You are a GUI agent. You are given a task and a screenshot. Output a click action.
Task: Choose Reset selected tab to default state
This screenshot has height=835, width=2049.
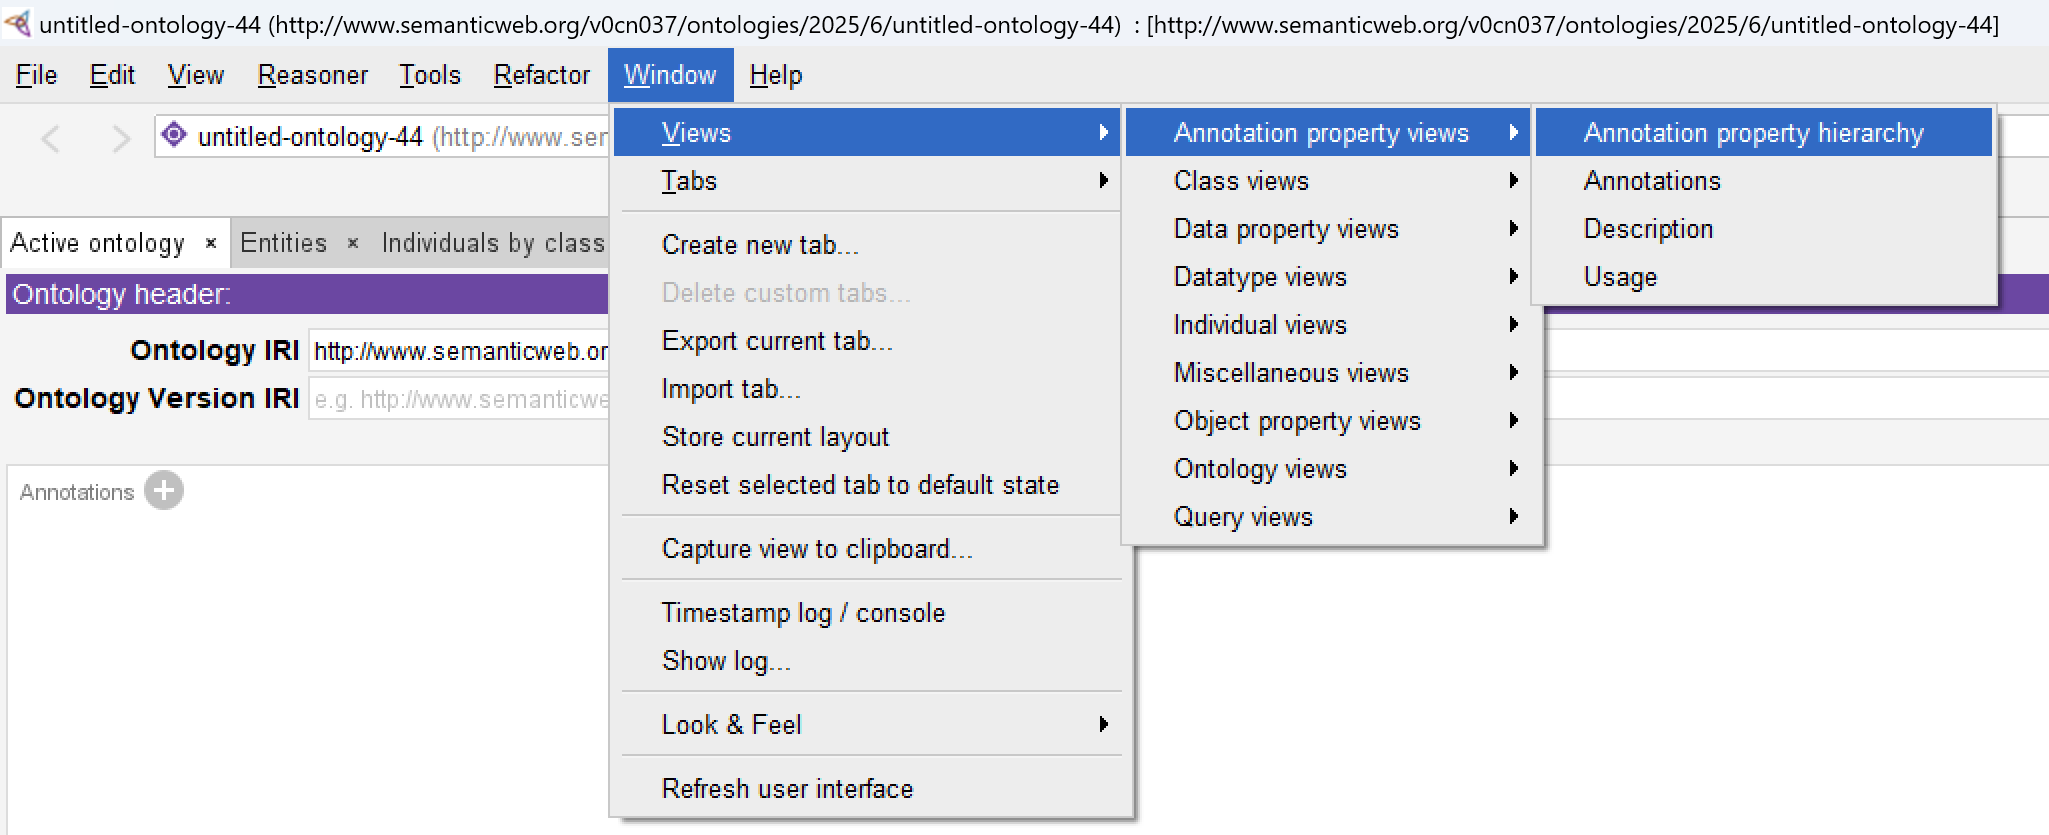point(869,485)
